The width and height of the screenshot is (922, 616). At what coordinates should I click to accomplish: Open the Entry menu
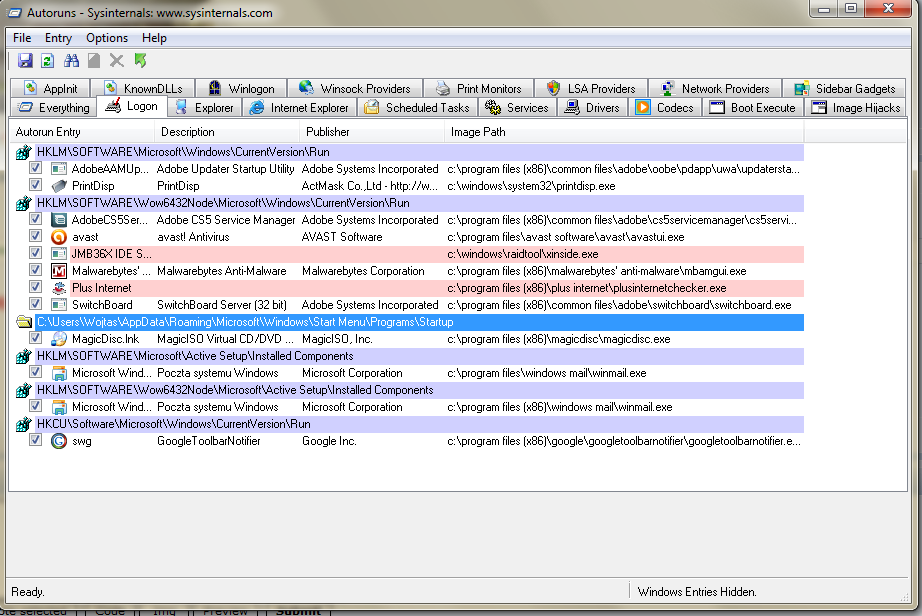coord(58,38)
